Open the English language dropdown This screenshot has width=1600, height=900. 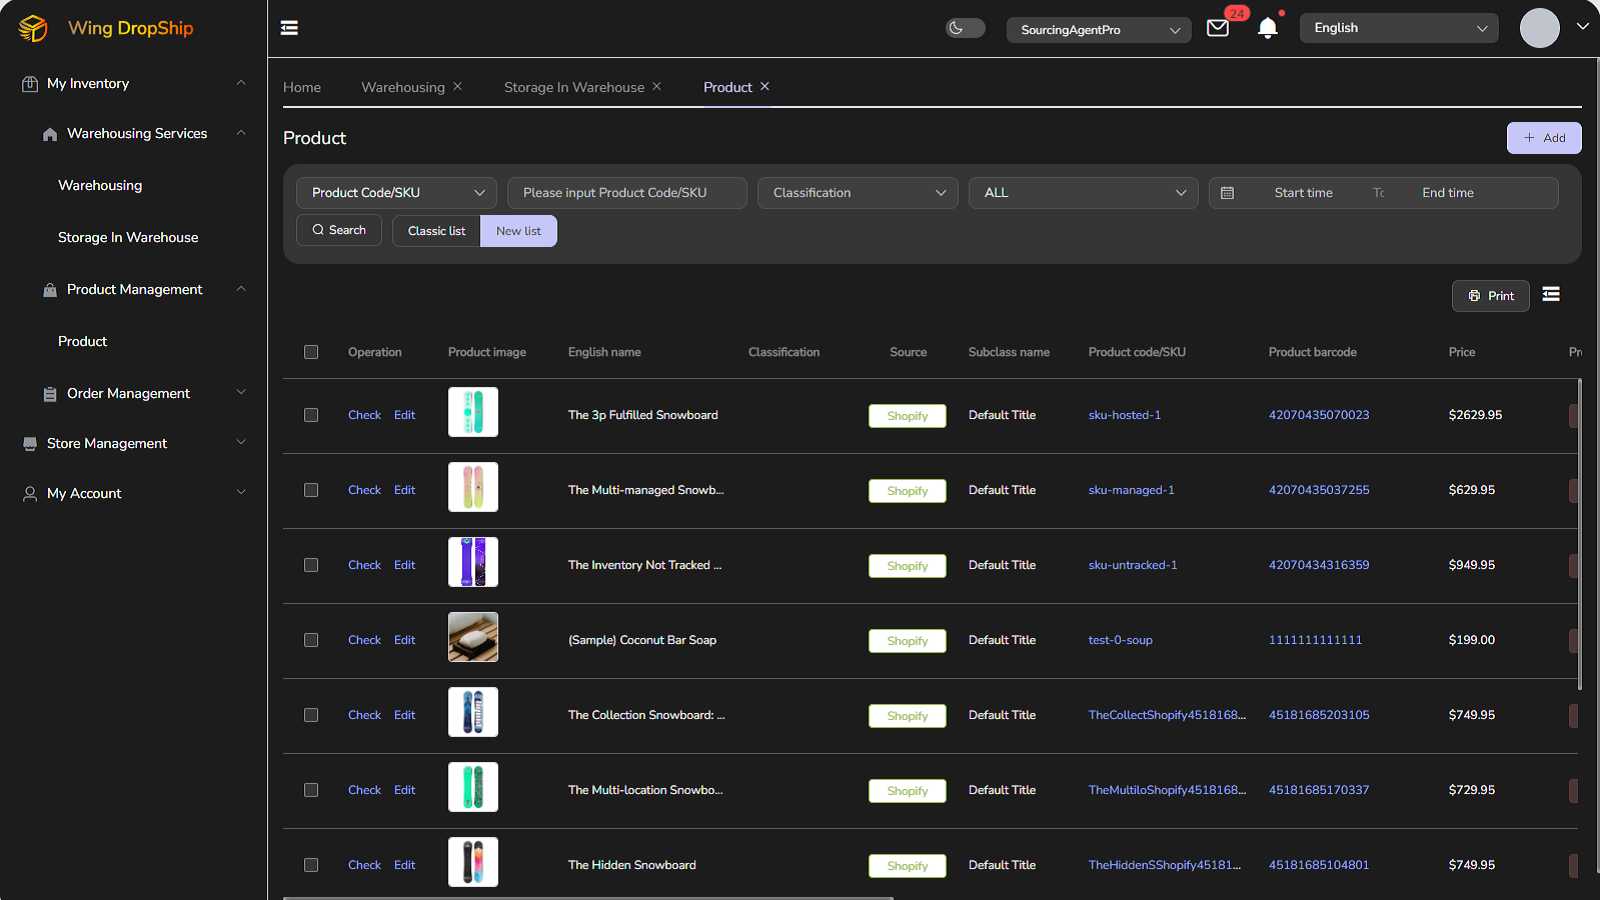click(x=1398, y=28)
